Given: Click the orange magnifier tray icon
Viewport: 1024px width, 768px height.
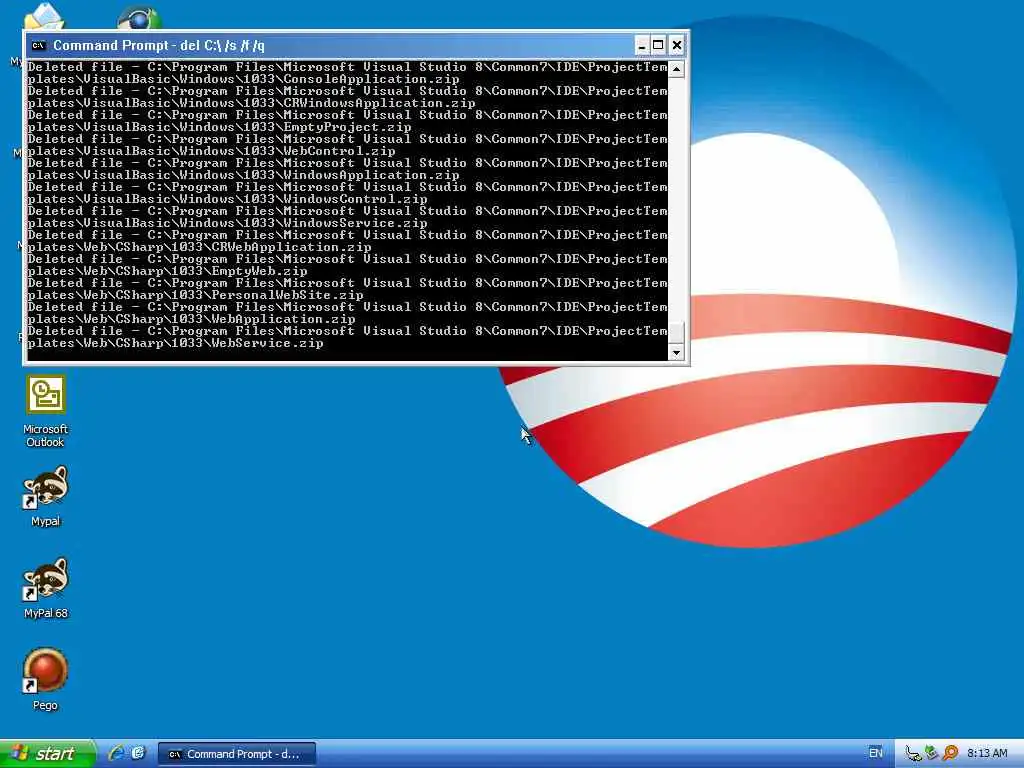Looking at the screenshot, I should point(950,754).
